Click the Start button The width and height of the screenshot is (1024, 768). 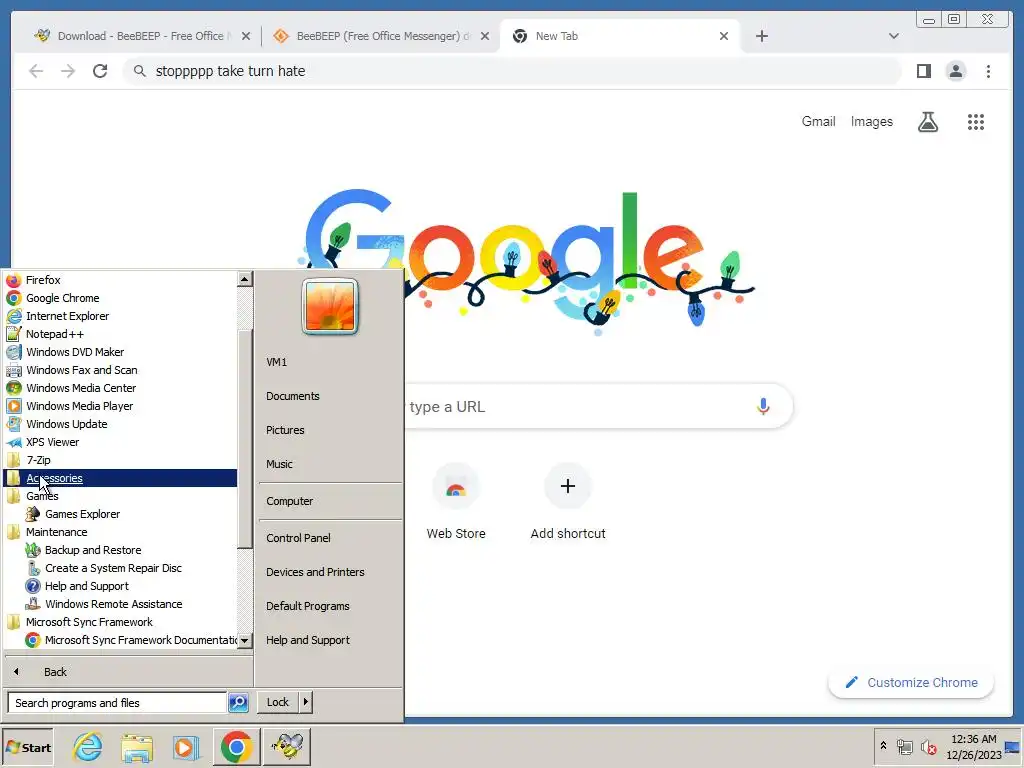click(27, 747)
